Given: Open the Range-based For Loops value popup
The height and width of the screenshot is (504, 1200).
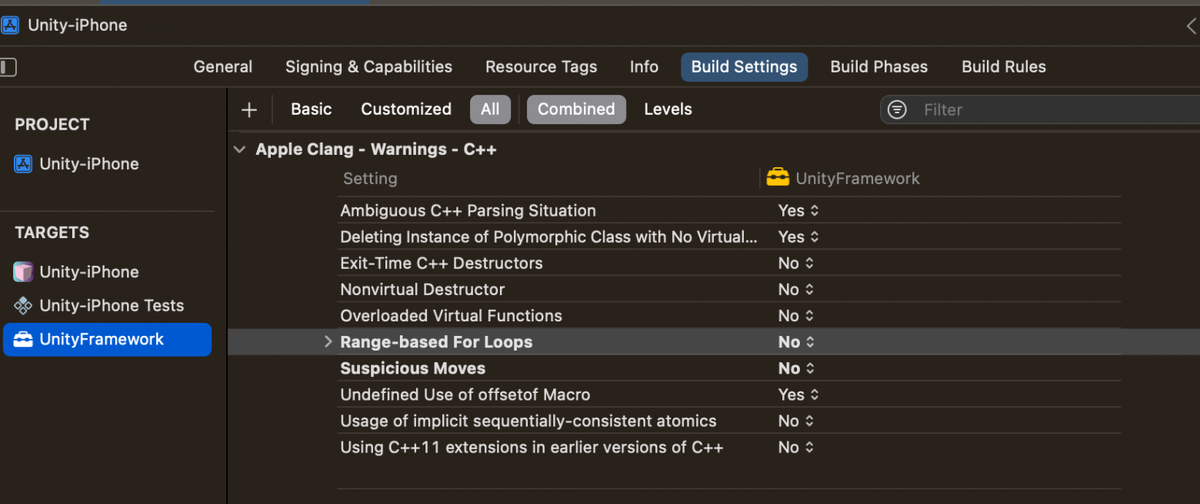Looking at the screenshot, I should point(797,342).
